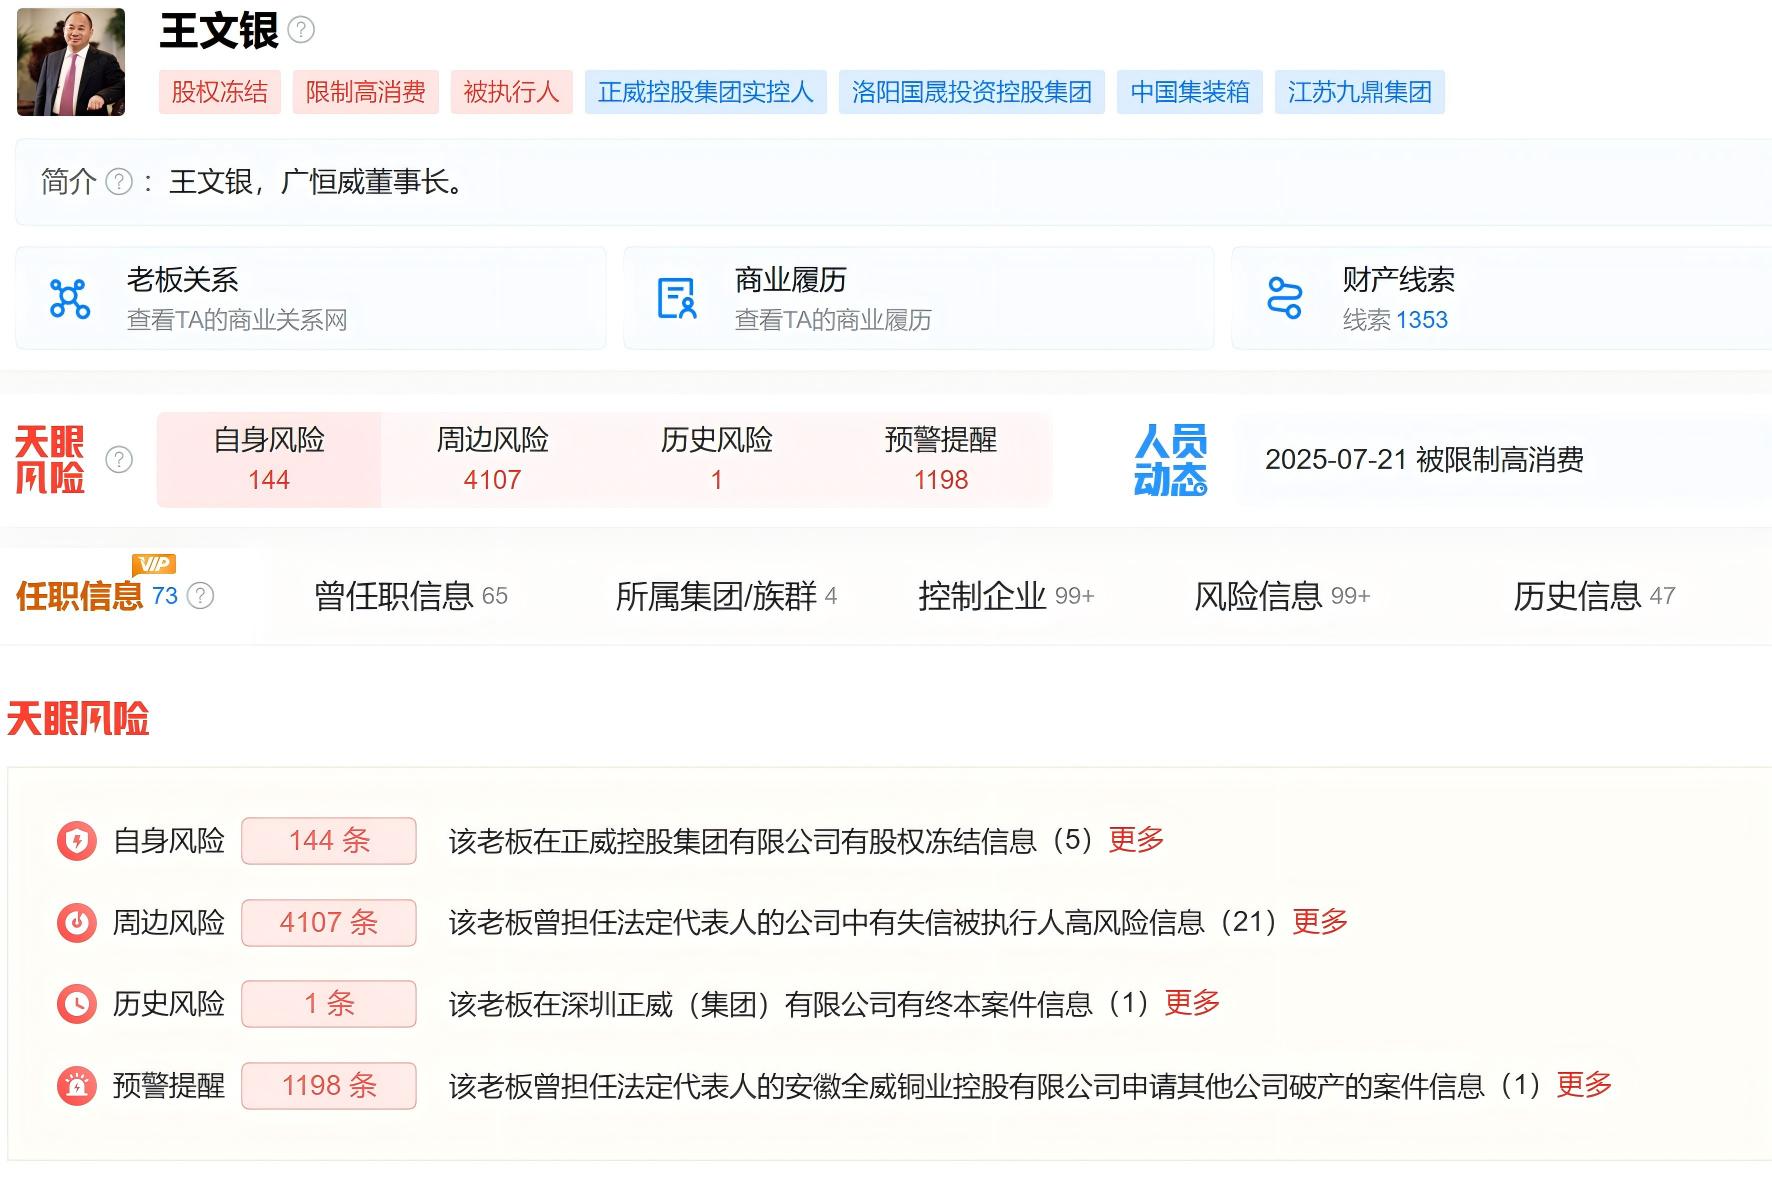Image resolution: width=1772 pixels, height=1192 pixels.
Task: Open the 正威控股集团实控人 tag
Action: [x=706, y=92]
